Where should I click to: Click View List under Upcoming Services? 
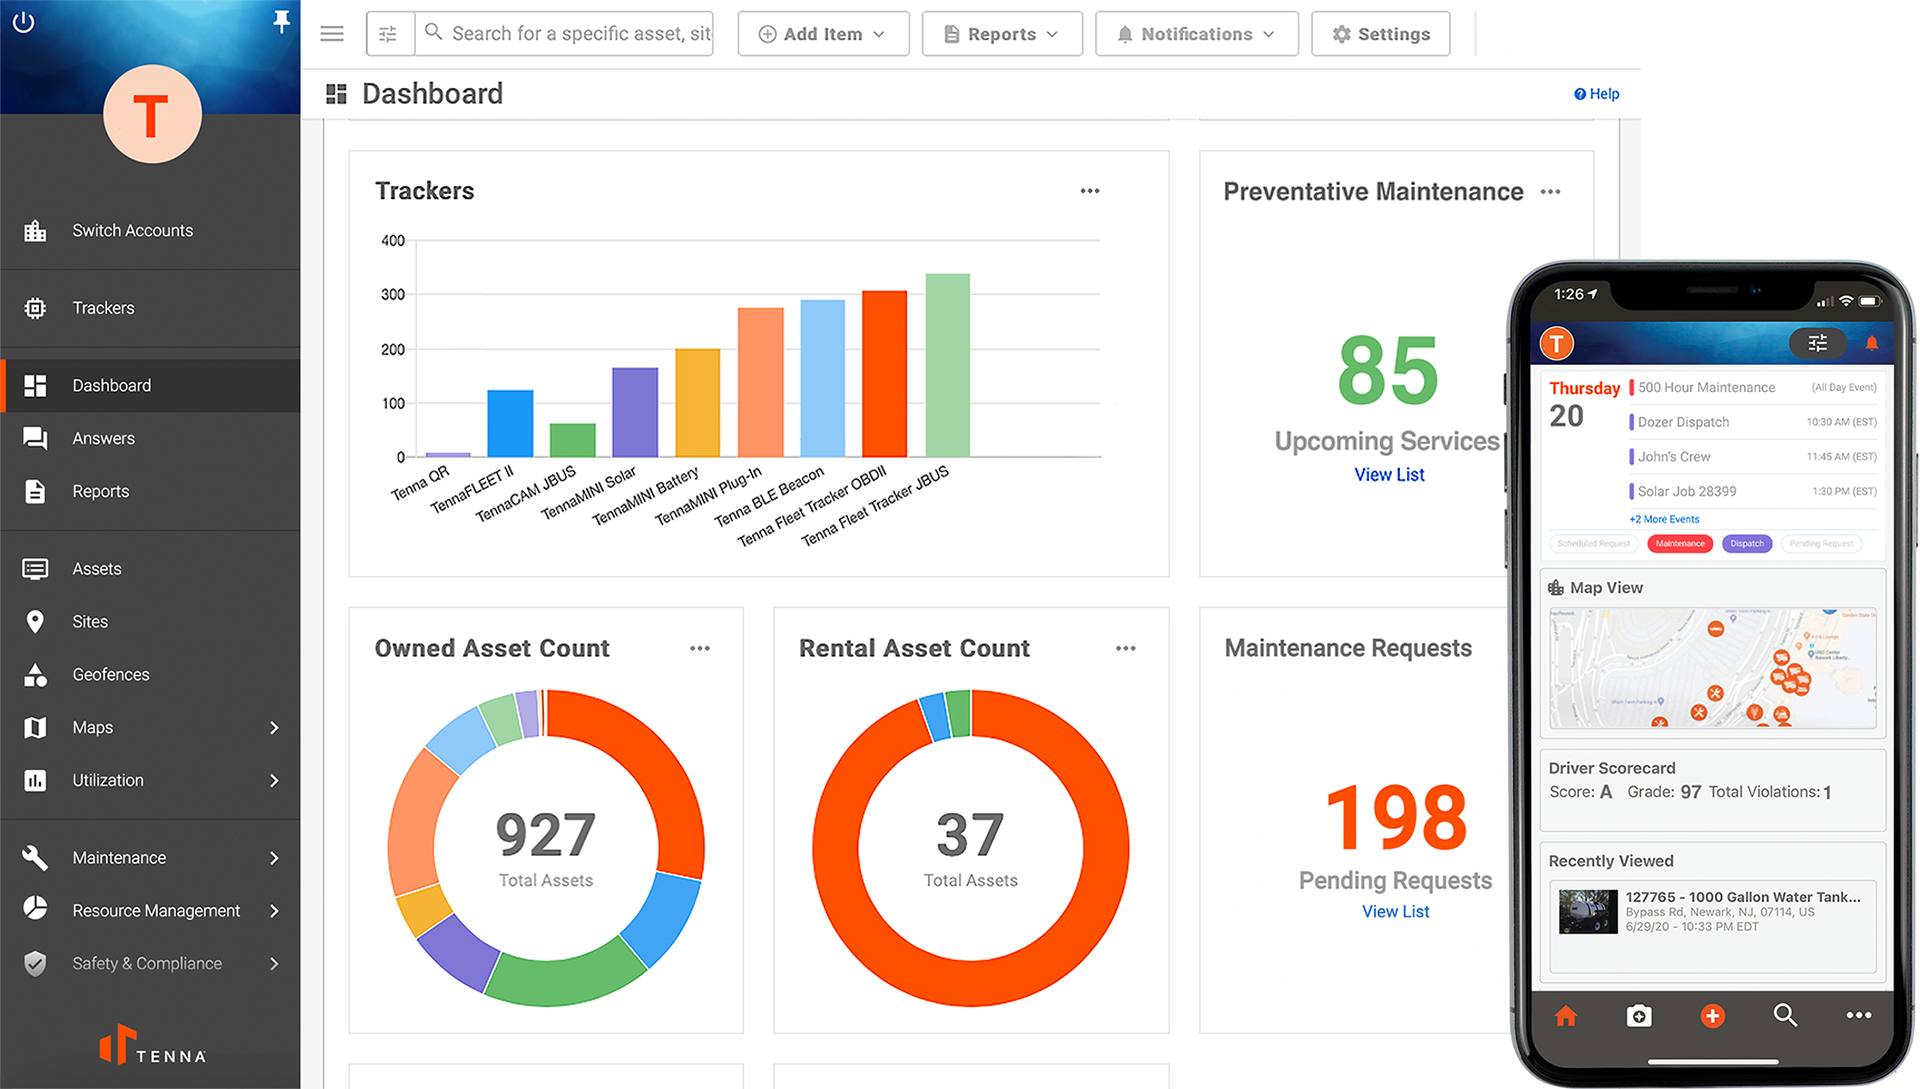tap(1389, 475)
